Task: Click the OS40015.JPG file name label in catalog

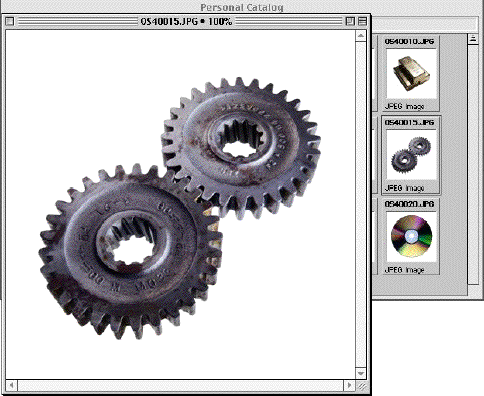Action: click(x=409, y=123)
